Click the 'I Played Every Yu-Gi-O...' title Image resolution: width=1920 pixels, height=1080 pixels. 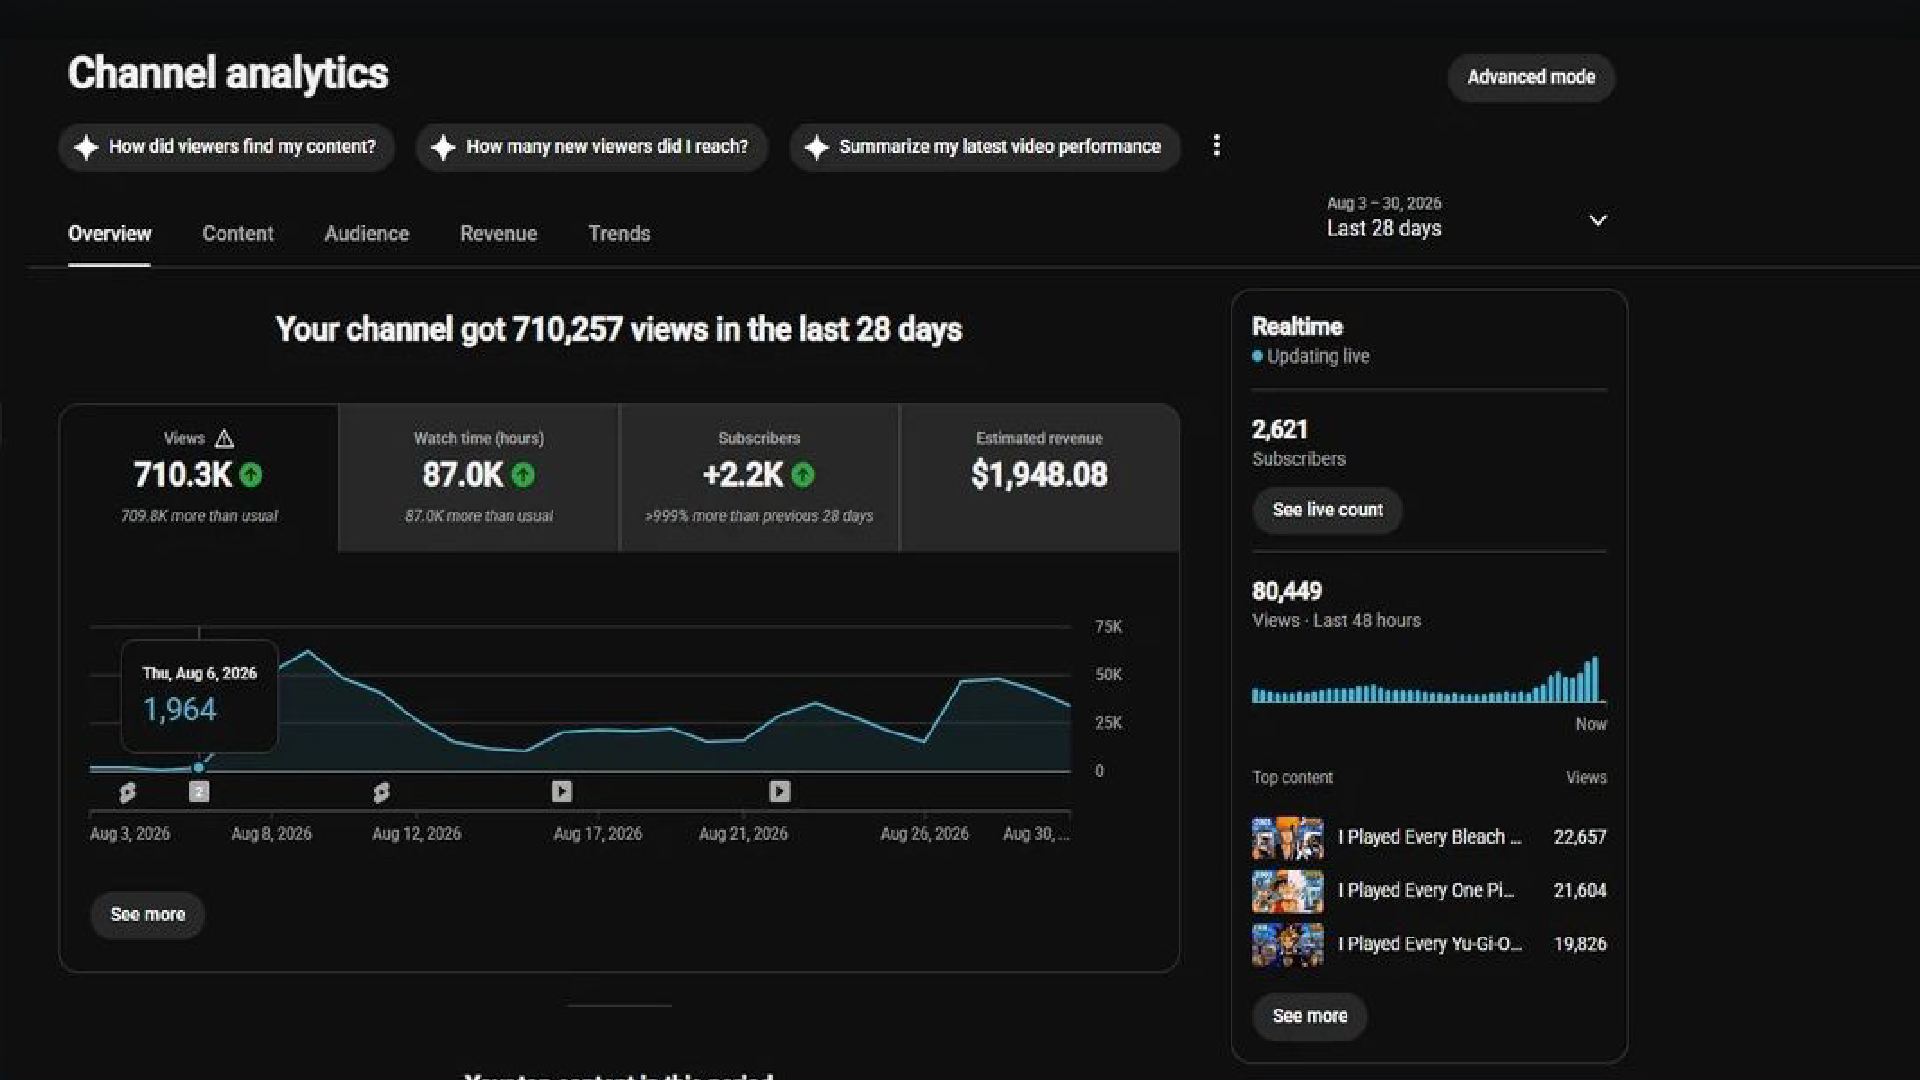(1430, 945)
